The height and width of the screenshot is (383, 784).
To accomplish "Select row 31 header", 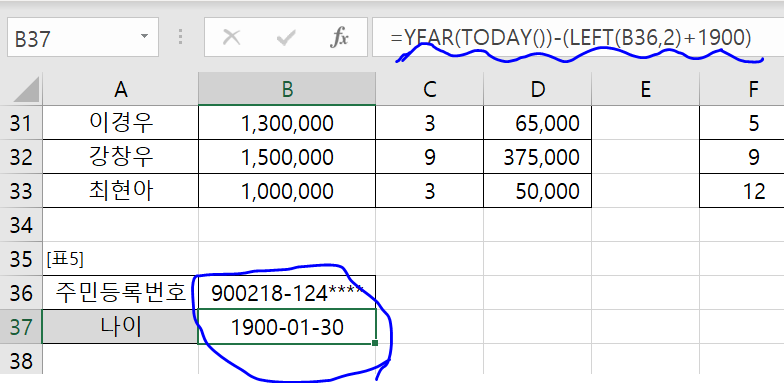I will point(21,122).
